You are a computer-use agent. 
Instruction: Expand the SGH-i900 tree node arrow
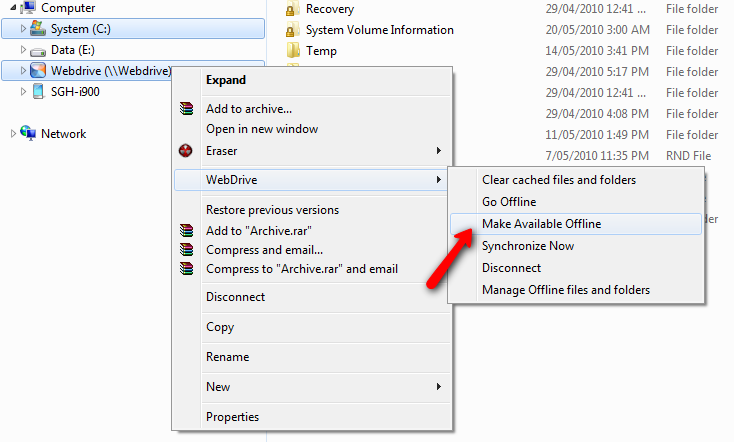(24, 92)
